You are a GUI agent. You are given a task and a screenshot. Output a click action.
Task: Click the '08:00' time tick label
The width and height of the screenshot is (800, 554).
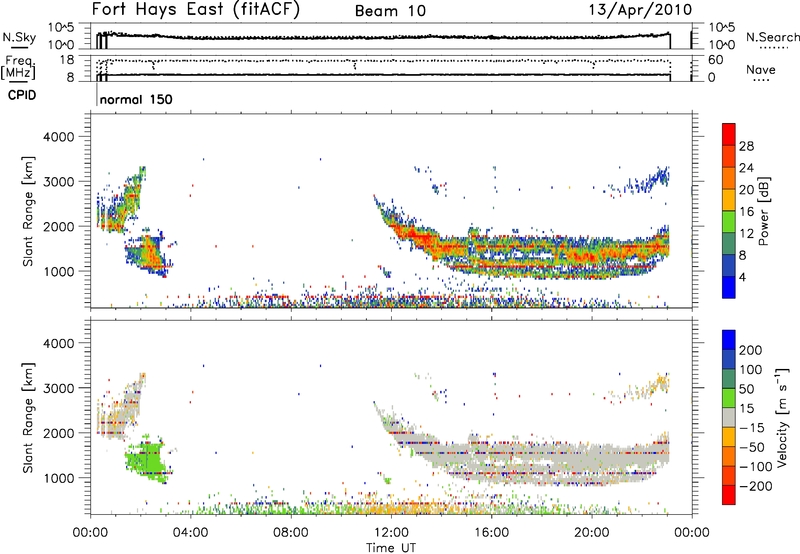tap(291, 533)
